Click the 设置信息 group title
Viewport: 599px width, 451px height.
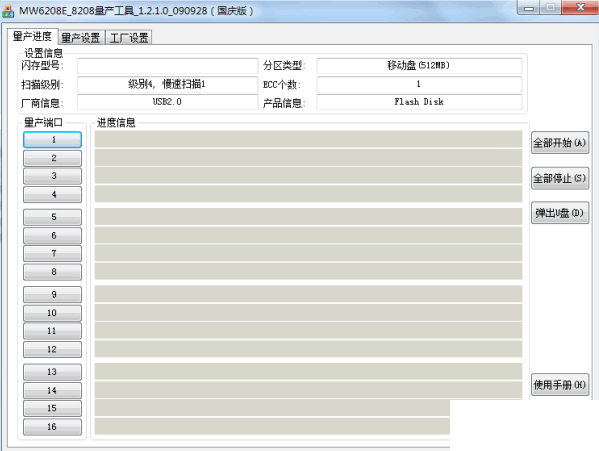43,53
